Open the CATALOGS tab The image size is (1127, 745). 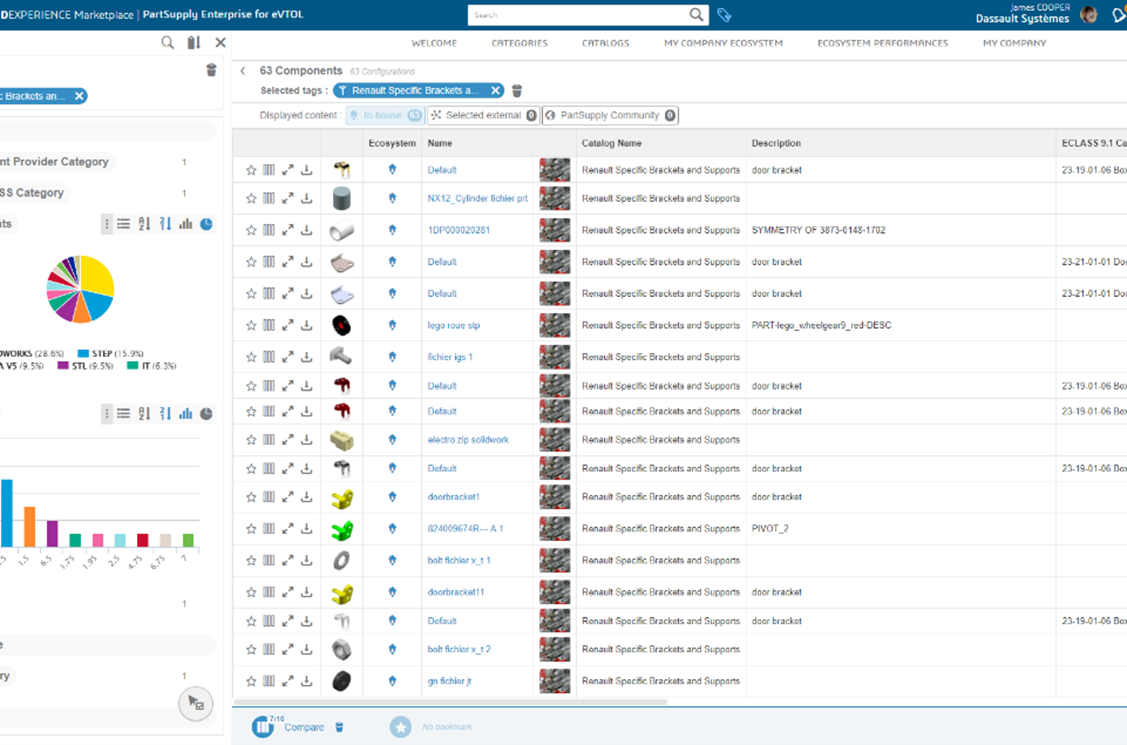click(605, 43)
